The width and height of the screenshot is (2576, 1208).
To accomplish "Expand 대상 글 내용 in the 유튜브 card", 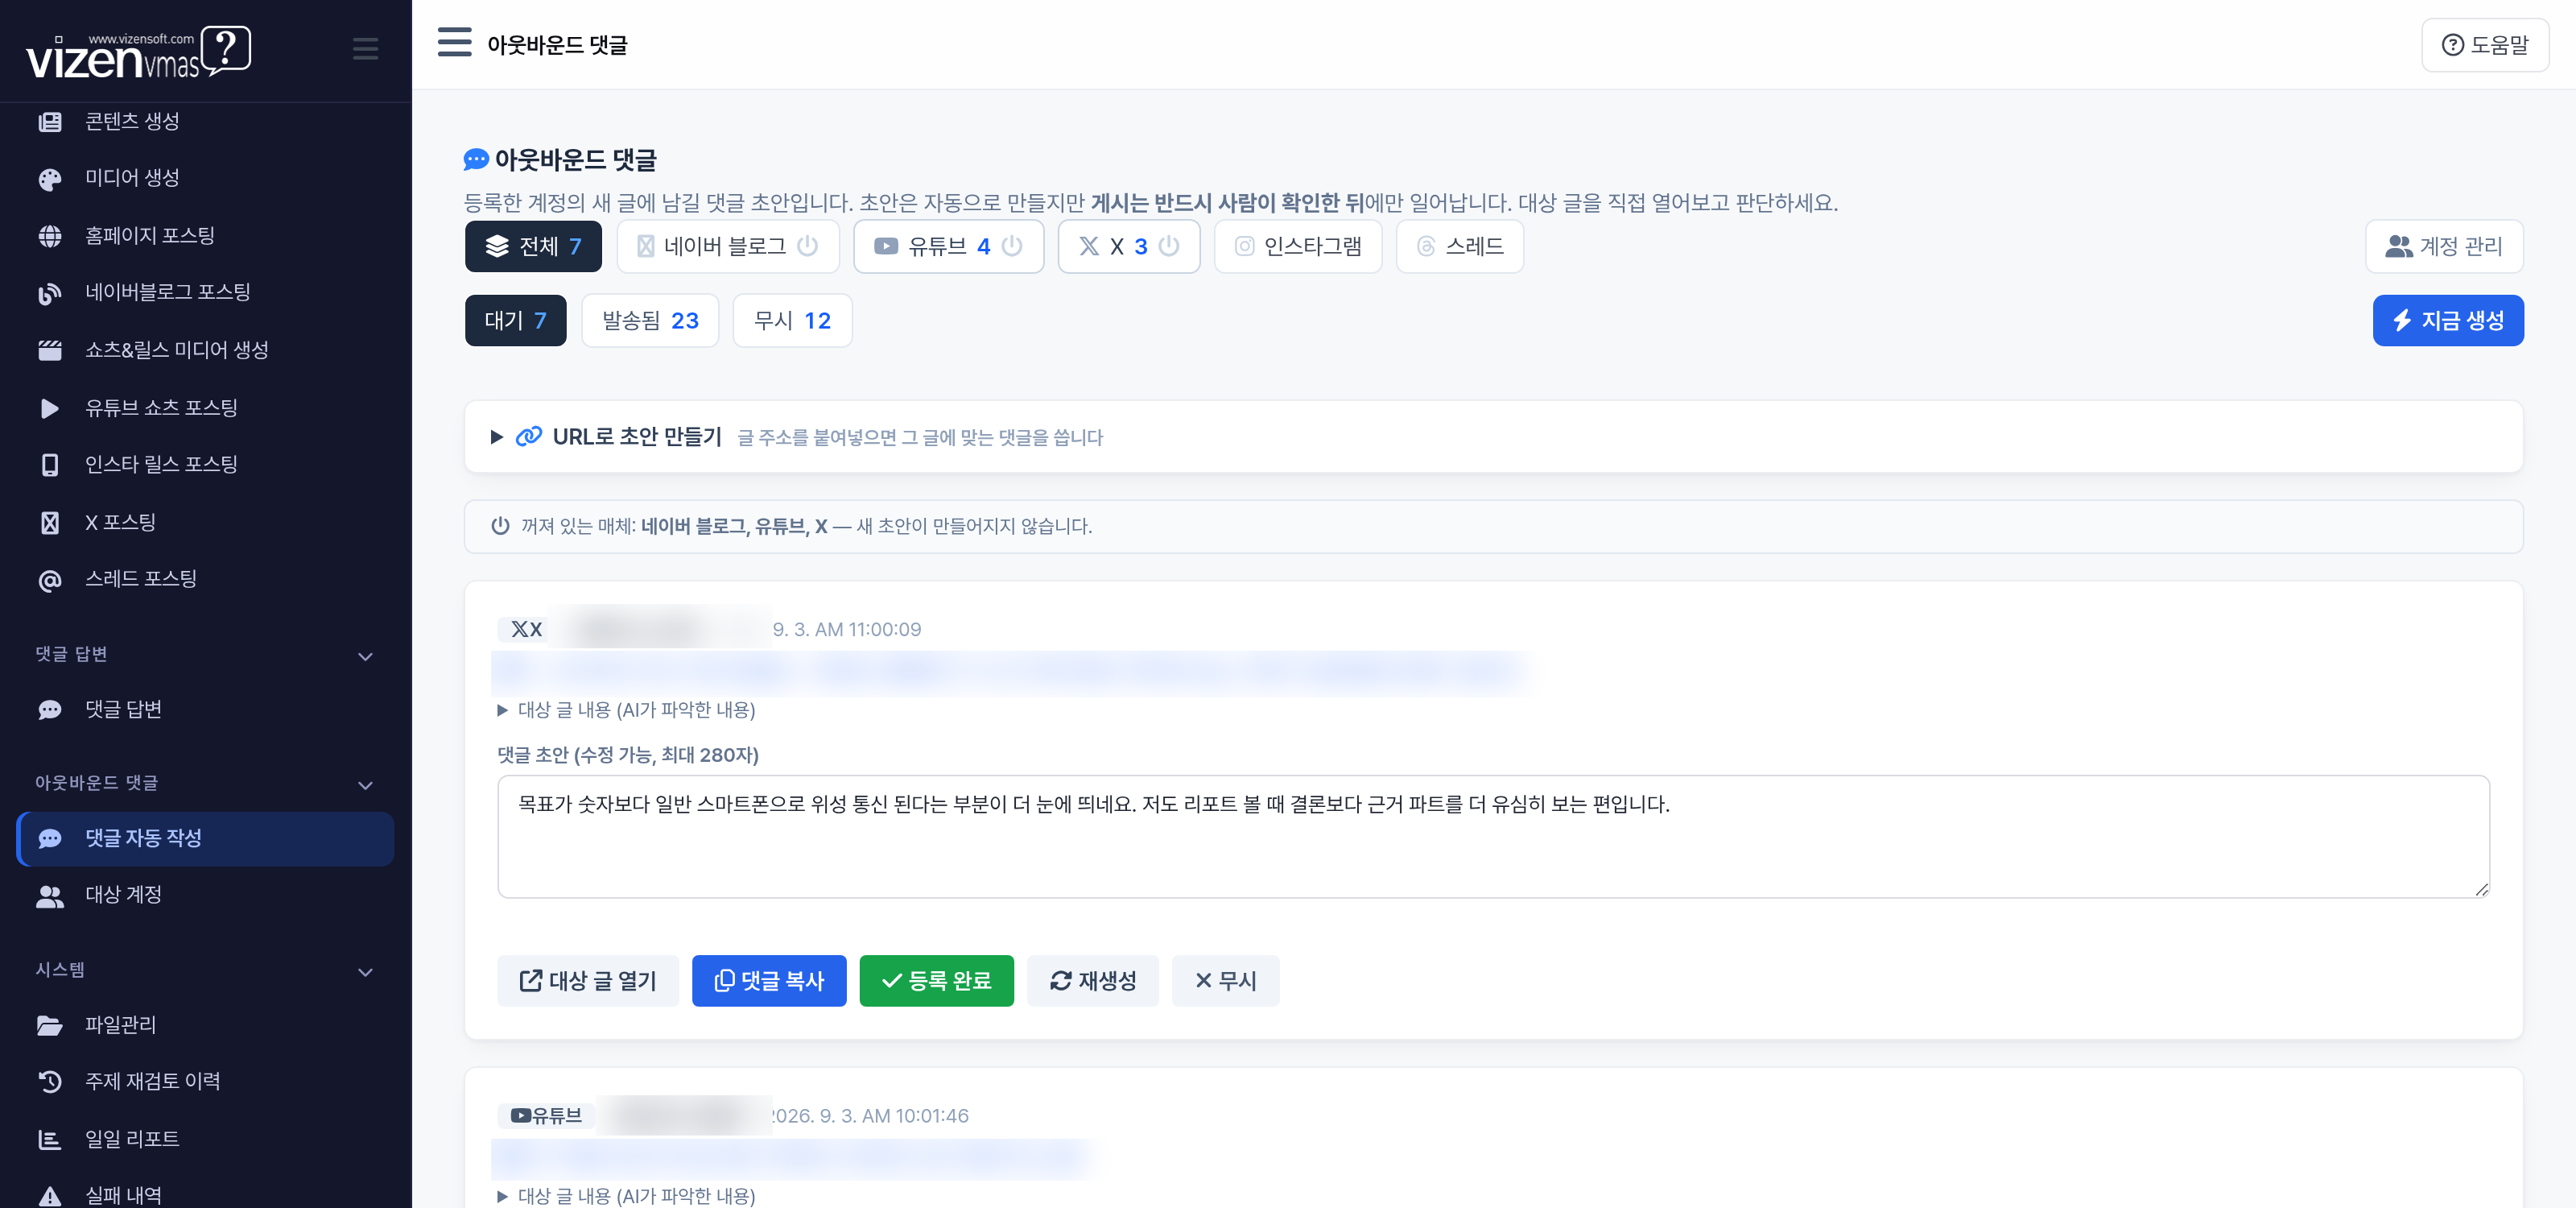I will (x=626, y=1195).
